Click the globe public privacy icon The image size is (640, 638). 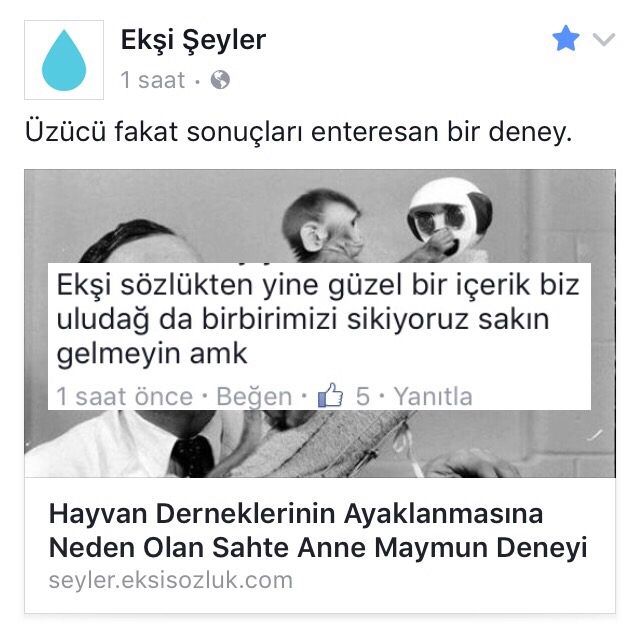click(x=220, y=80)
